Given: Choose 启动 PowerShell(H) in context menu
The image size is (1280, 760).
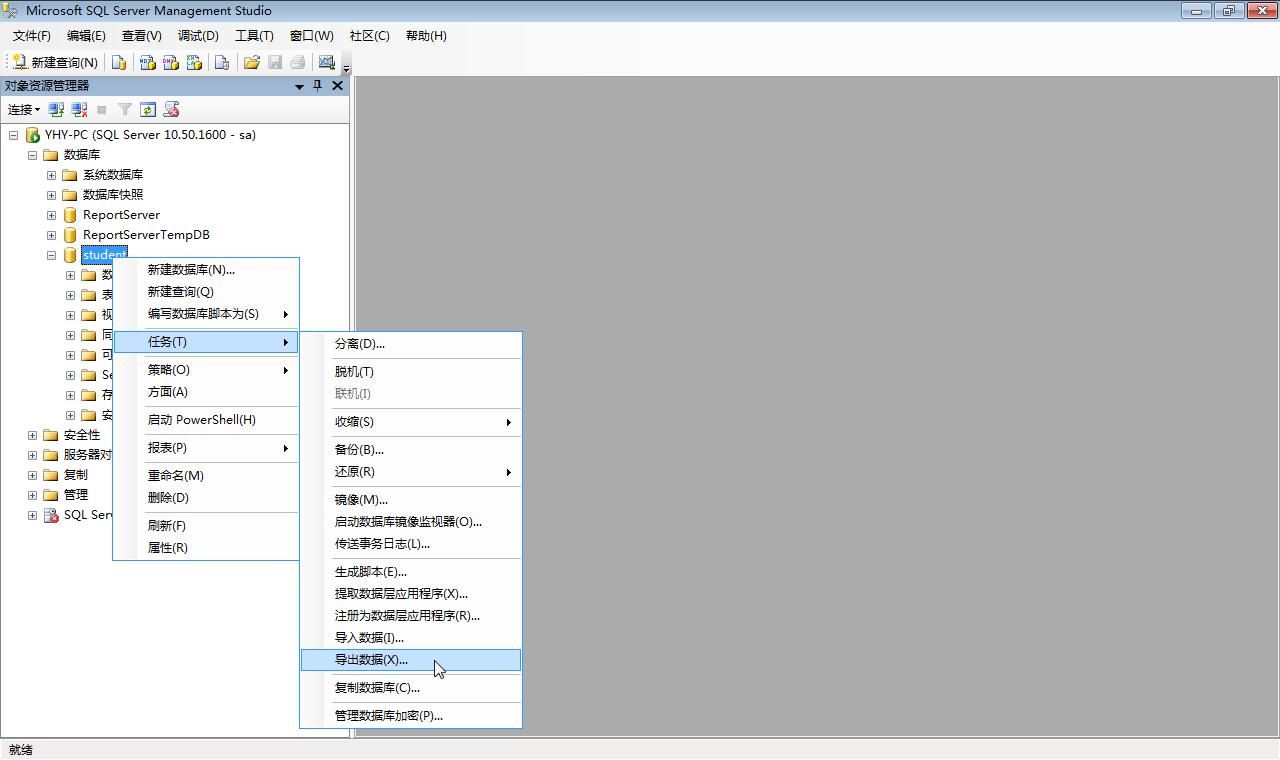Looking at the screenshot, I should coord(206,420).
